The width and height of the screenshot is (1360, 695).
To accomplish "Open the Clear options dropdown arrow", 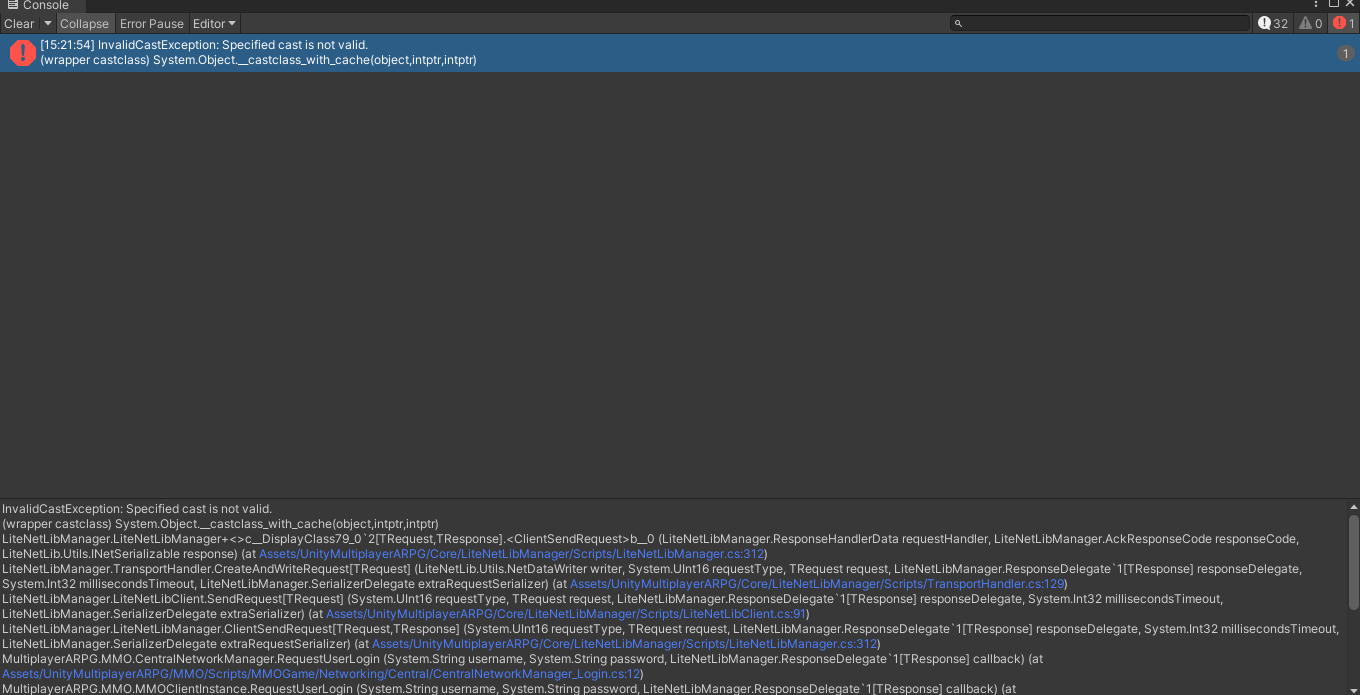I will pyautogui.click(x=47, y=23).
